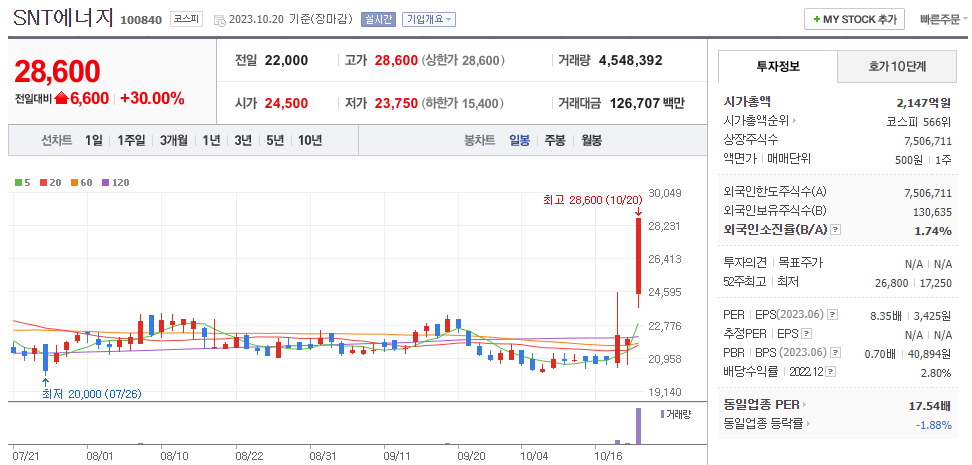Click the 하한가 15,400 limit text
972x465 pixels.
(462, 104)
